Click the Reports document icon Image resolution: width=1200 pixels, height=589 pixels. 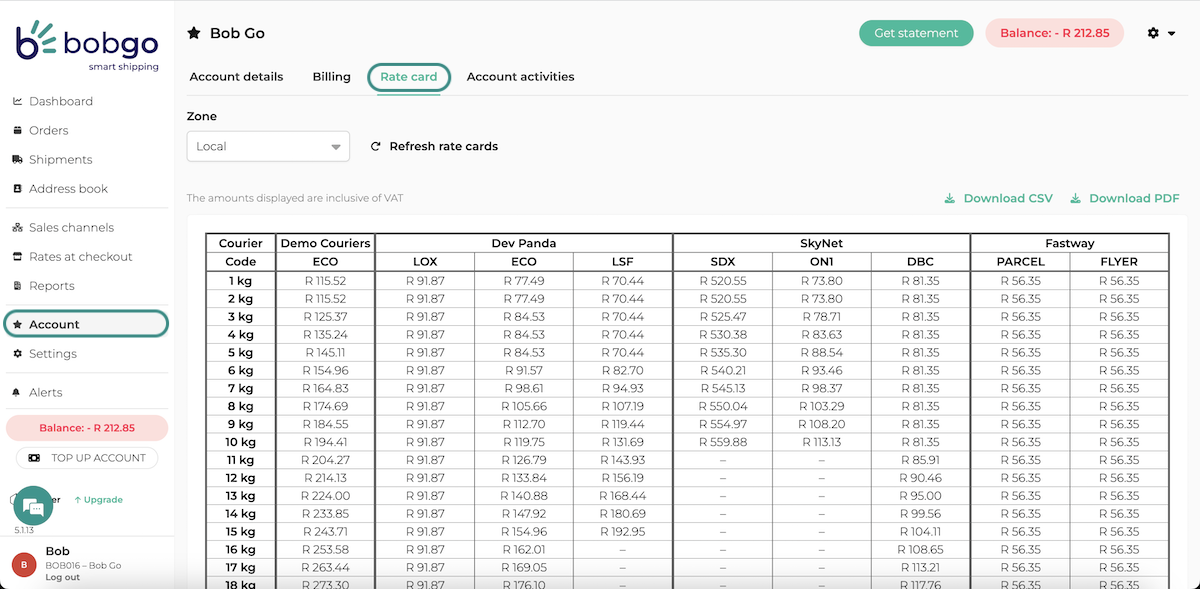(x=18, y=285)
